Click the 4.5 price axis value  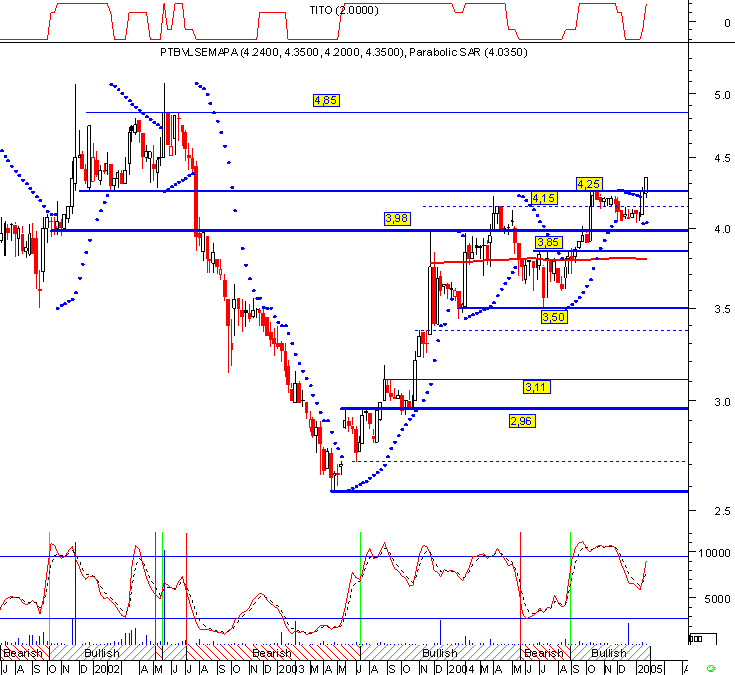[722, 158]
